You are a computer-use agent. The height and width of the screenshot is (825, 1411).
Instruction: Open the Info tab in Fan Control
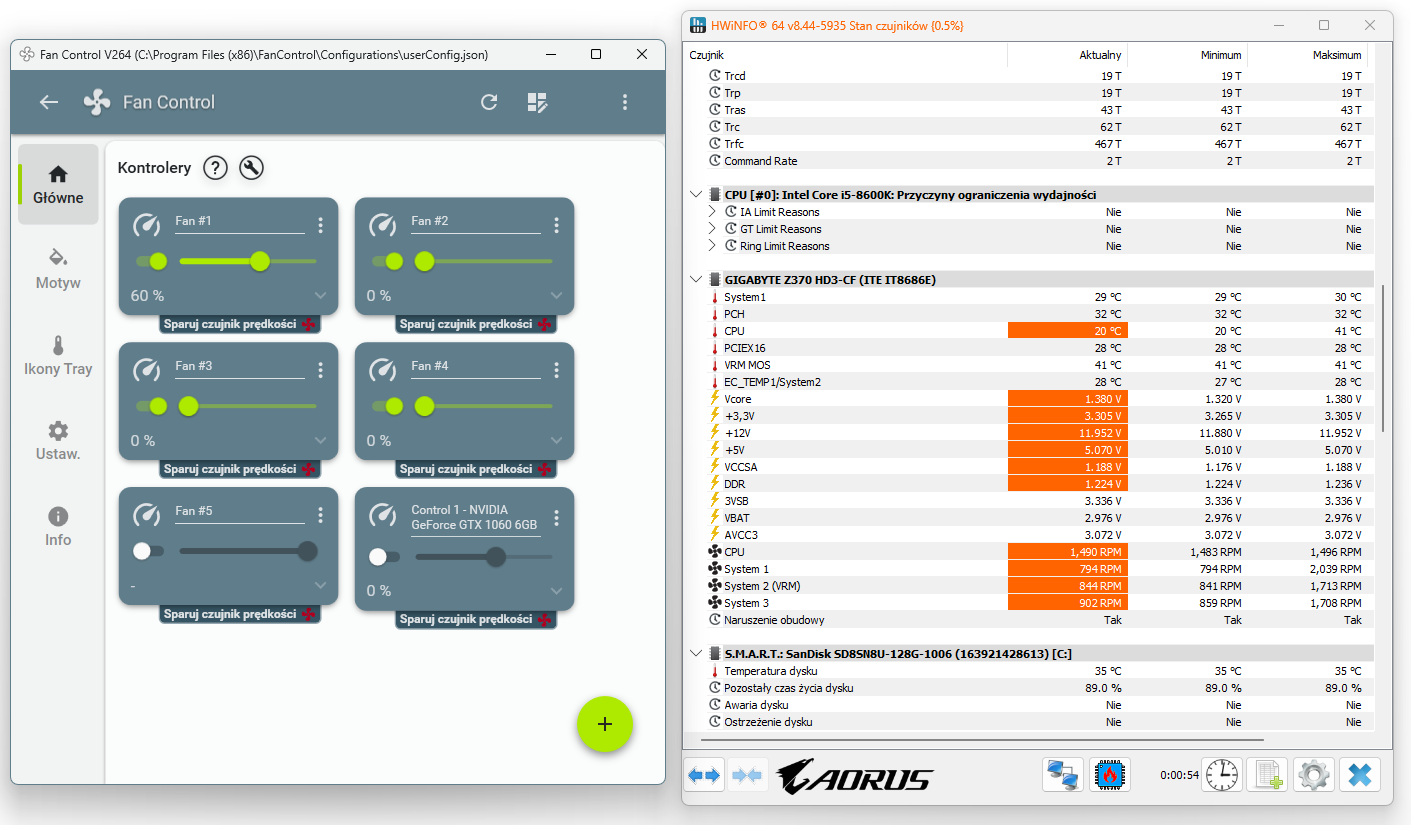(x=58, y=526)
